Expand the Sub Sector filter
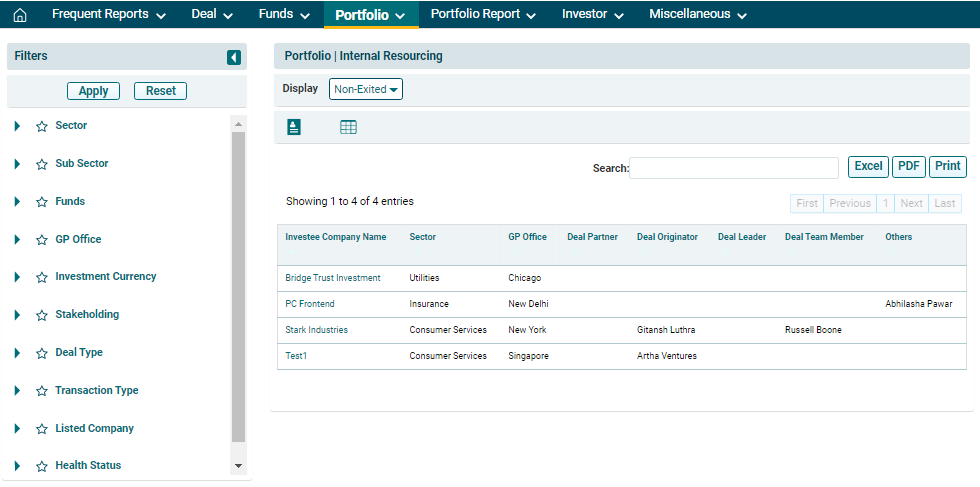 [17, 164]
